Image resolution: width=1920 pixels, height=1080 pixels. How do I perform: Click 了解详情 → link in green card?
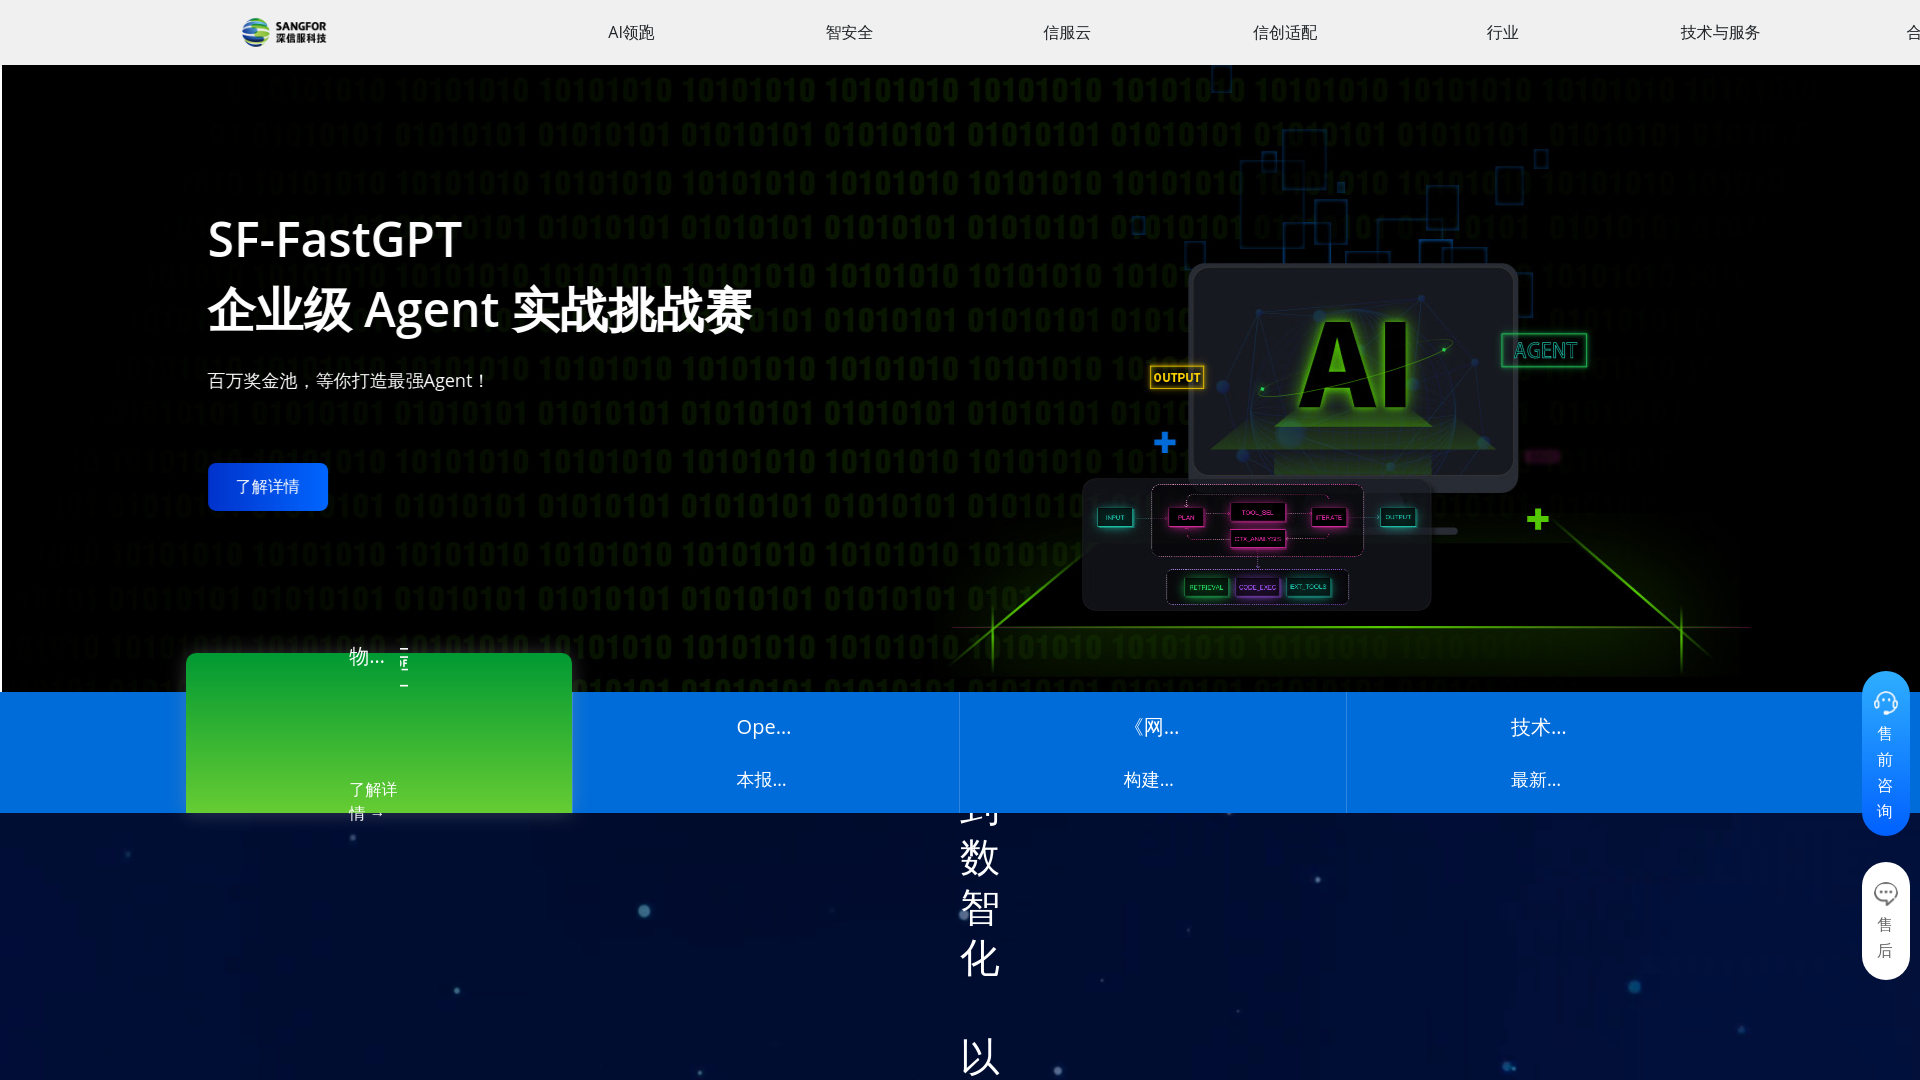click(373, 801)
